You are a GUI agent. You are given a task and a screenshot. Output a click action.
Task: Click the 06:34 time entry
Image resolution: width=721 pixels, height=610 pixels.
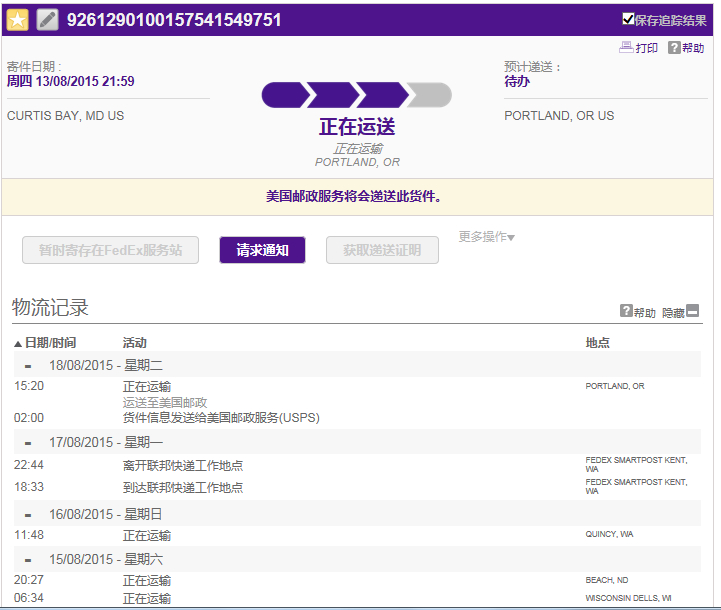(29, 598)
